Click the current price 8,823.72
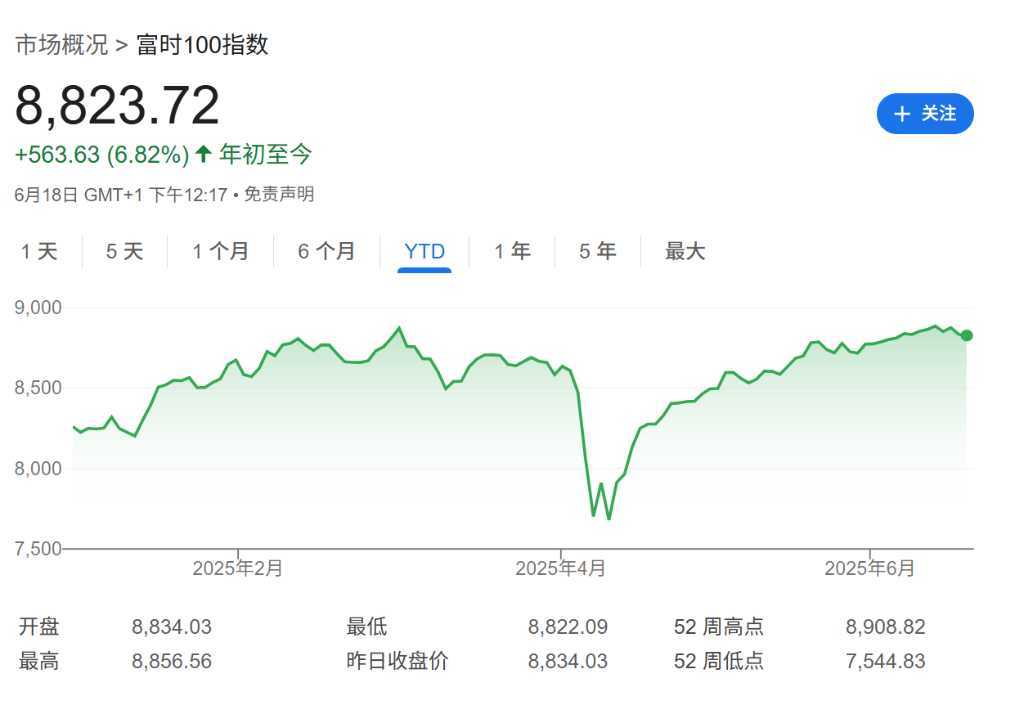Screen dimensions: 1024x702 coord(118,105)
